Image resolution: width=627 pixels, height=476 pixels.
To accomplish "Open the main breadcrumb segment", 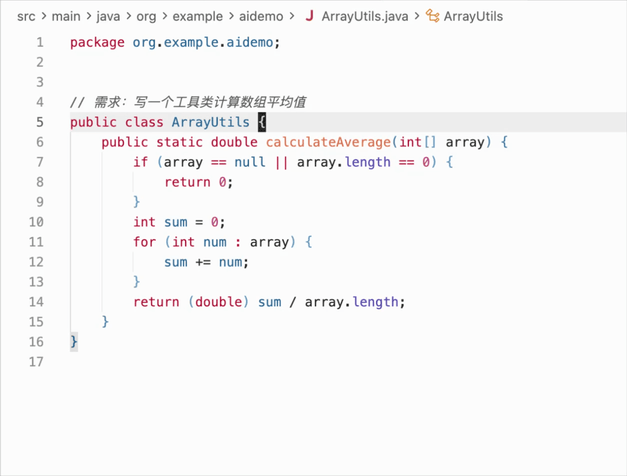I will [x=66, y=16].
